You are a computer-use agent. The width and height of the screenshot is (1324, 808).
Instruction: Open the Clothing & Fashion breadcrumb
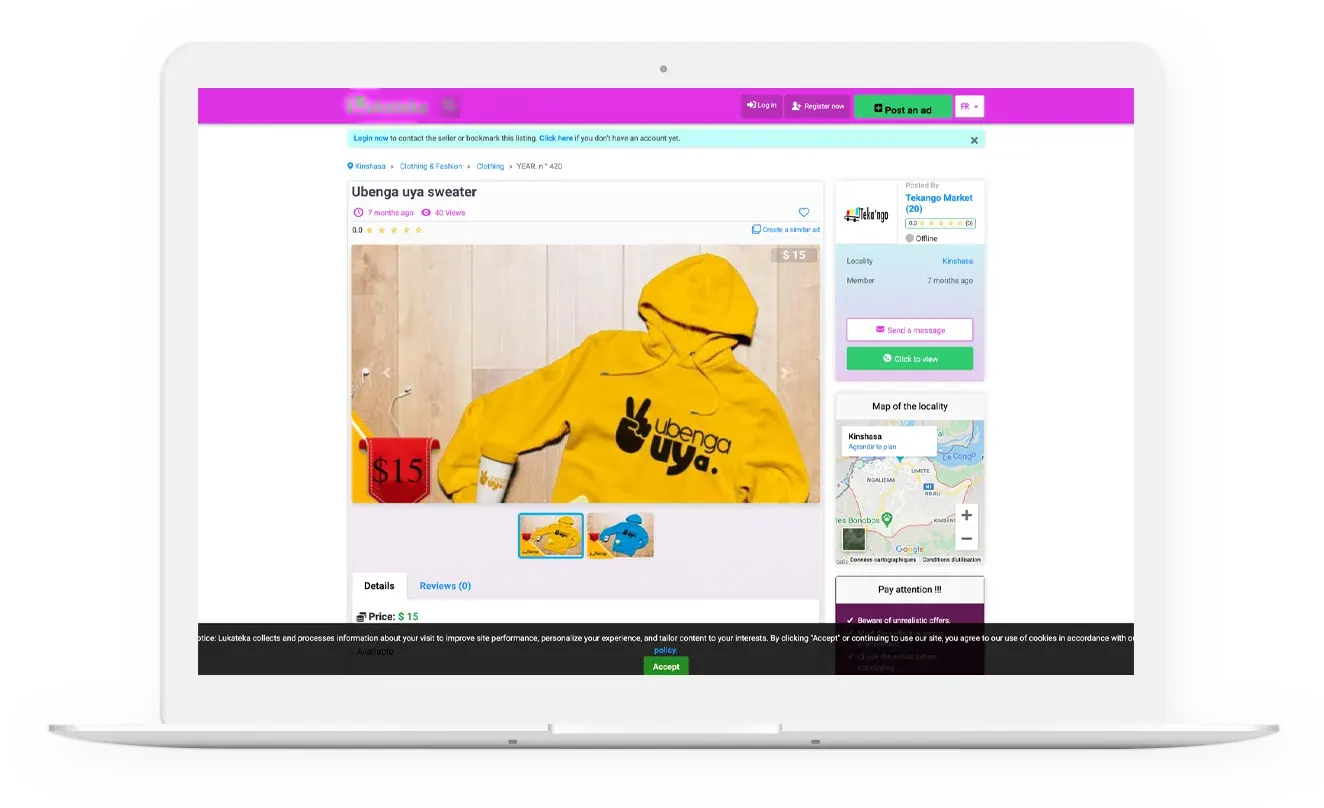tap(431, 166)
